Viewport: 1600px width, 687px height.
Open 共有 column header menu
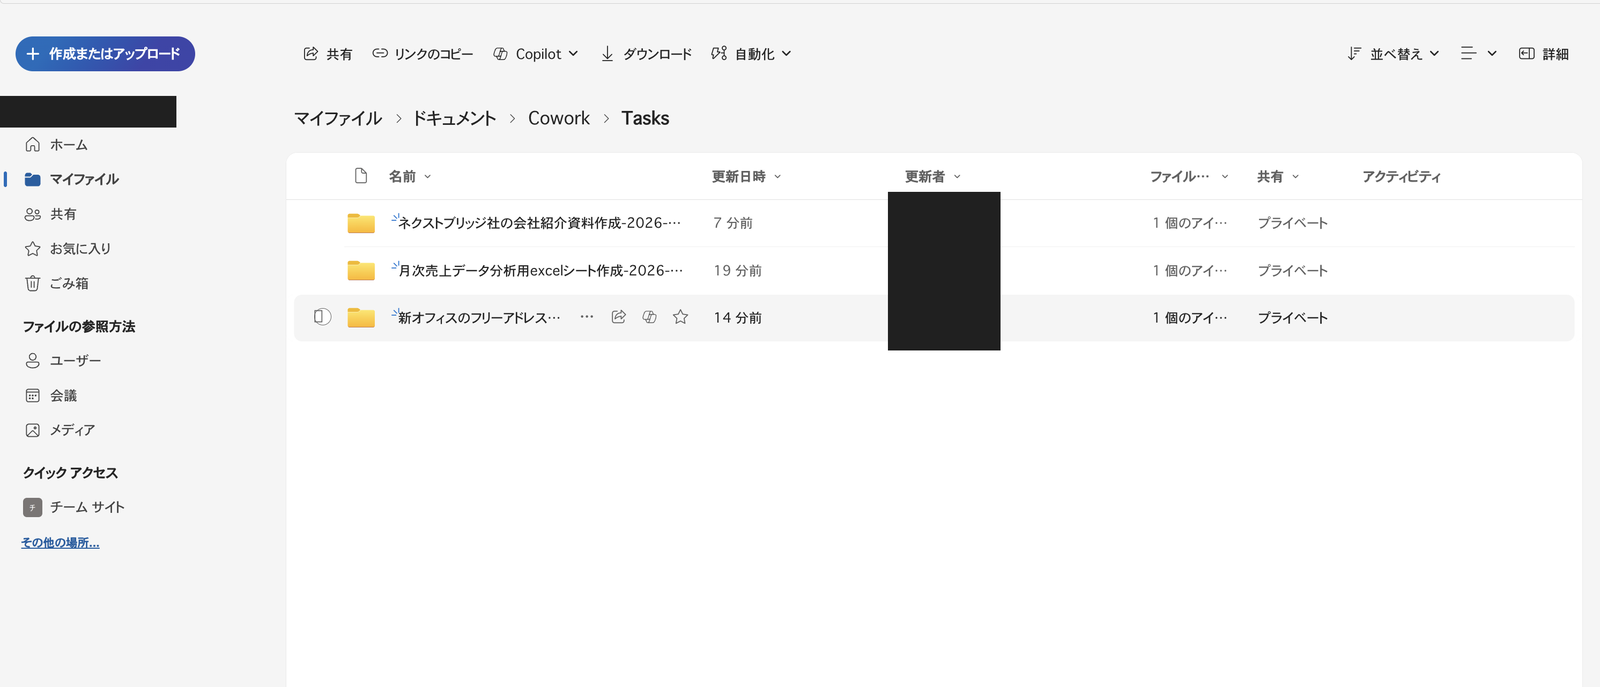pos(1278,176)
